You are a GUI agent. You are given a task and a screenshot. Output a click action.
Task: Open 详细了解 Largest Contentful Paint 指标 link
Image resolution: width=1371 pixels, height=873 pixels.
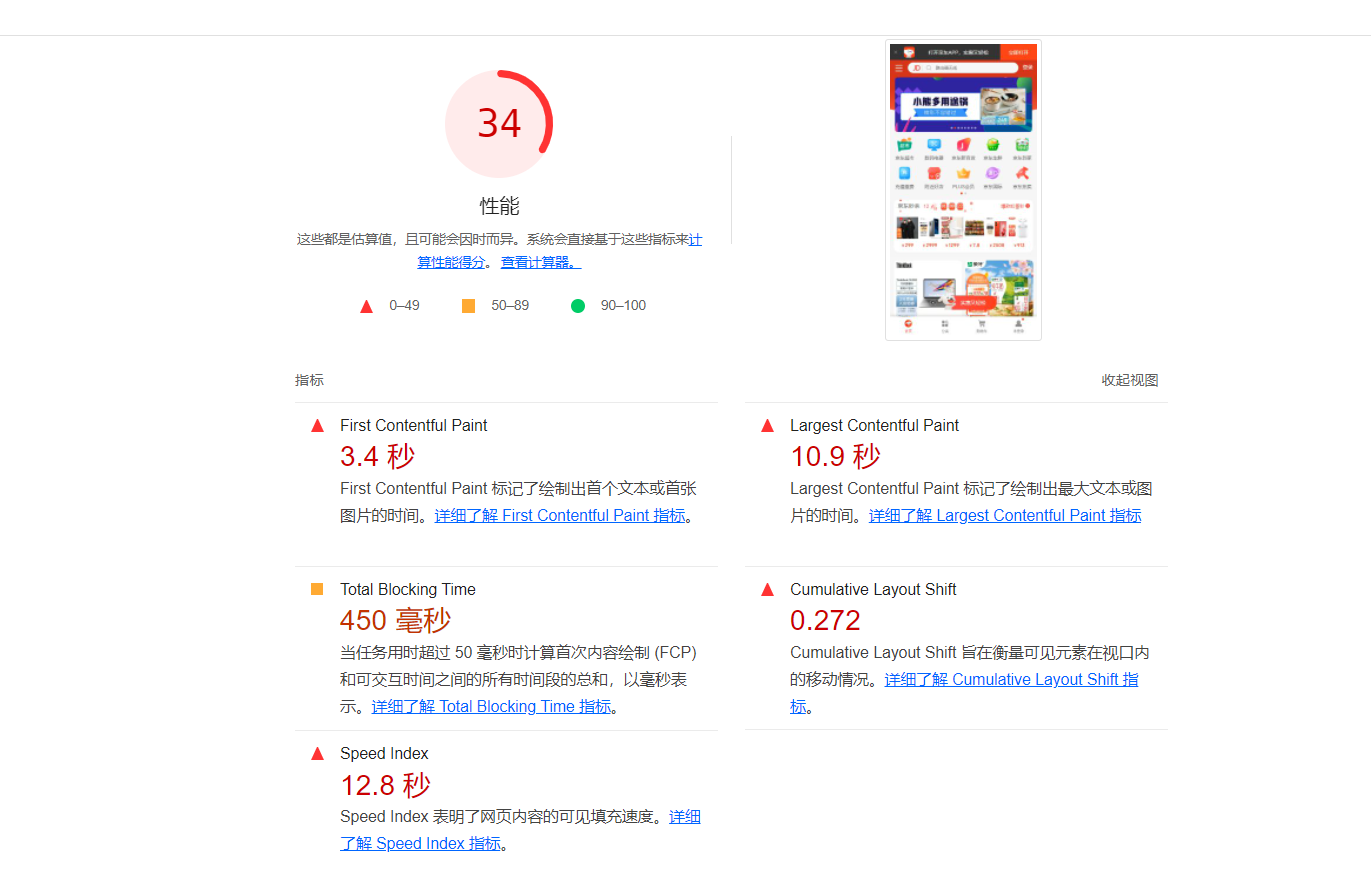(x=1005, y=516)
